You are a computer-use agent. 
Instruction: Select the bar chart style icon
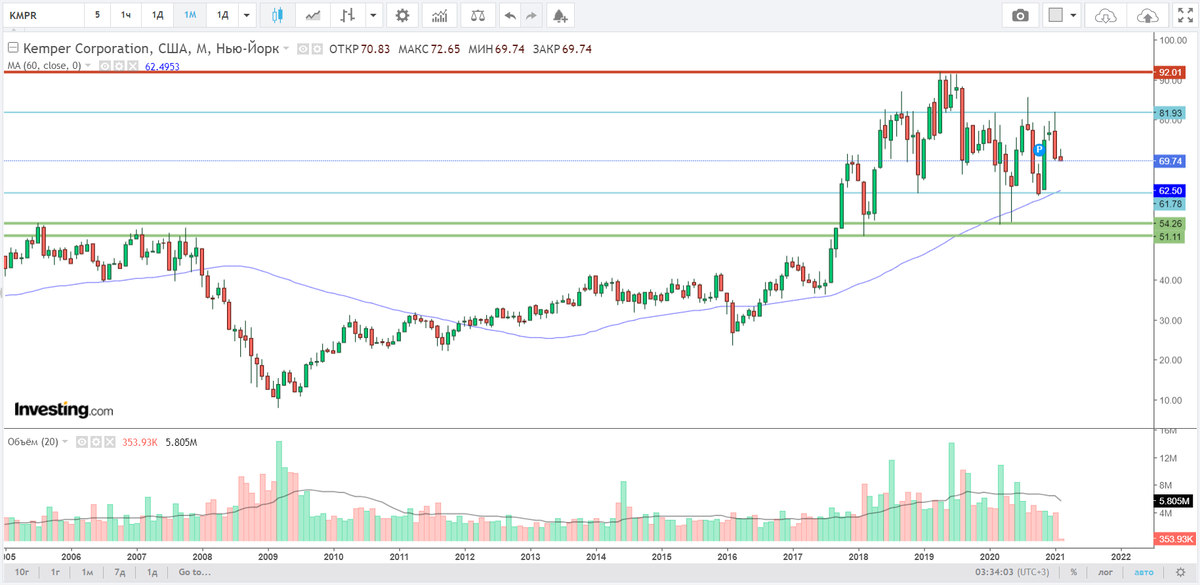pyautogui.click(x=347, y=15)
